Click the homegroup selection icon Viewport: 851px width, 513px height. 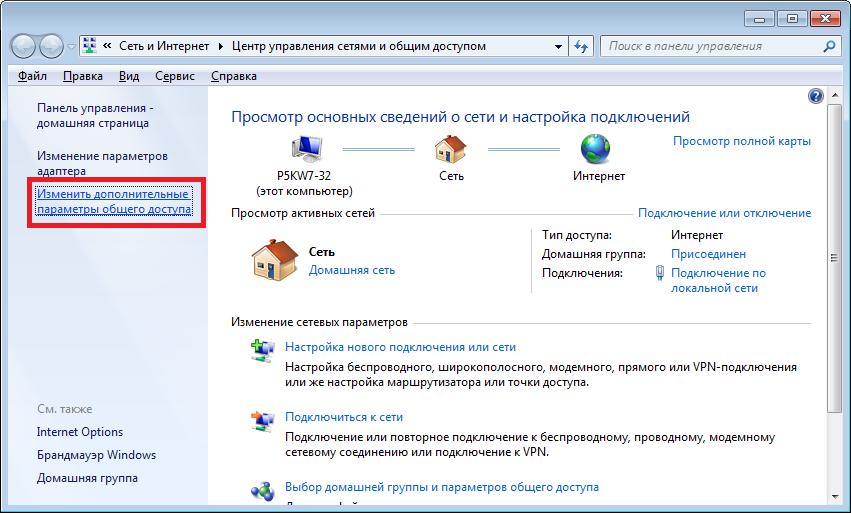point(262,490)
